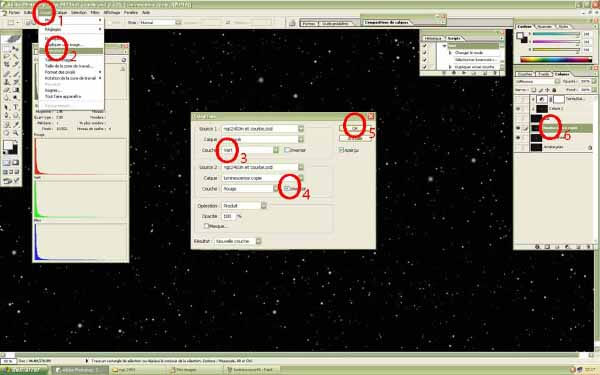
Task: Open the Fichier menu
Action: [x=14, y=13]
